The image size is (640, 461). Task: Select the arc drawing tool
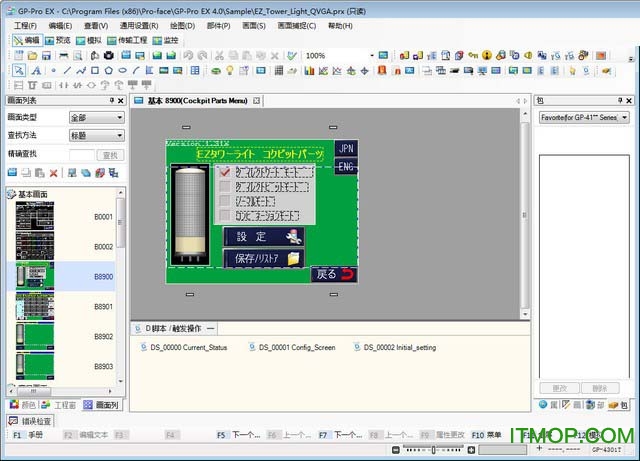pos(136,71)
